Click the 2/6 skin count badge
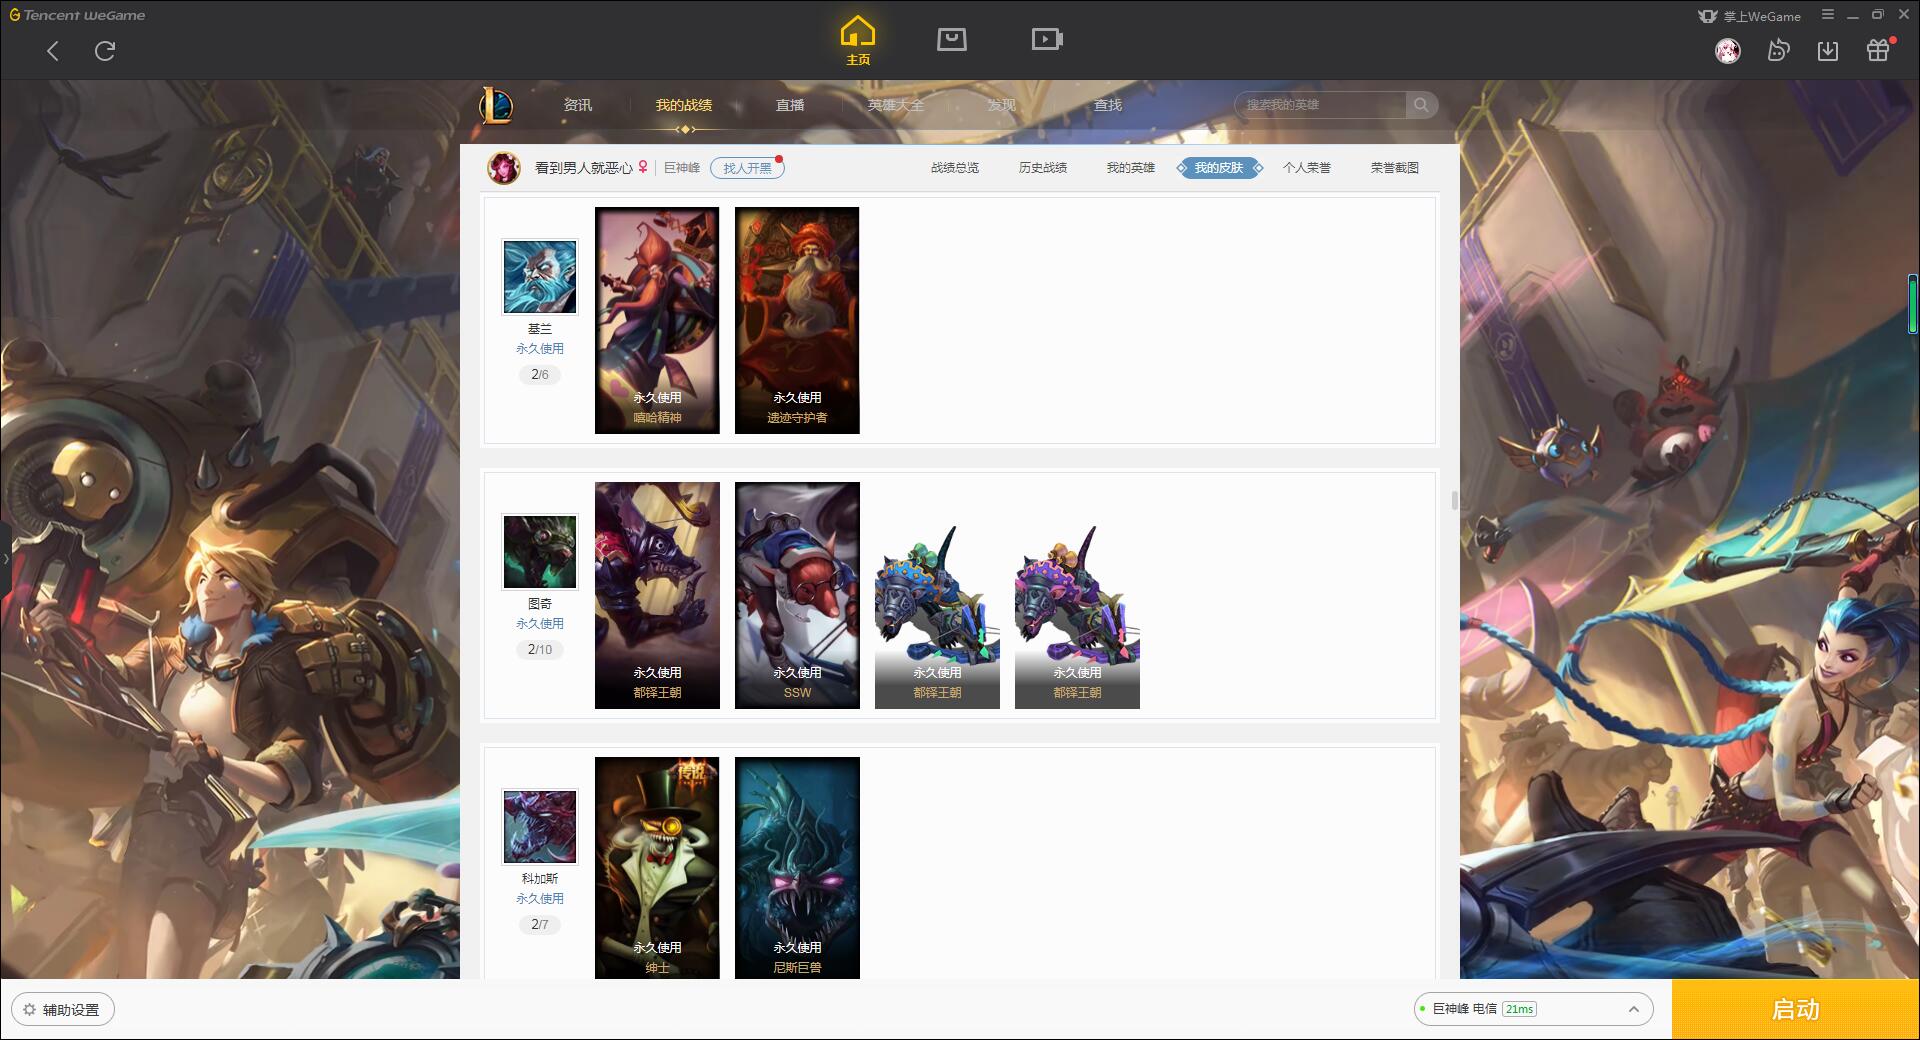Image resolution: width=1920 pixels, height=1040 pixels. pyautogui.click(x=540, y=375)
